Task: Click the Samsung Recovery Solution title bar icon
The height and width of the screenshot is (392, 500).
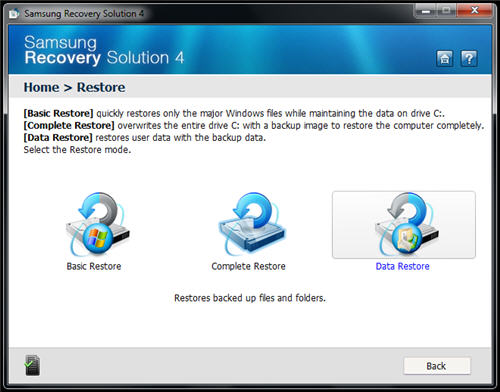Action: pos(14,14)
